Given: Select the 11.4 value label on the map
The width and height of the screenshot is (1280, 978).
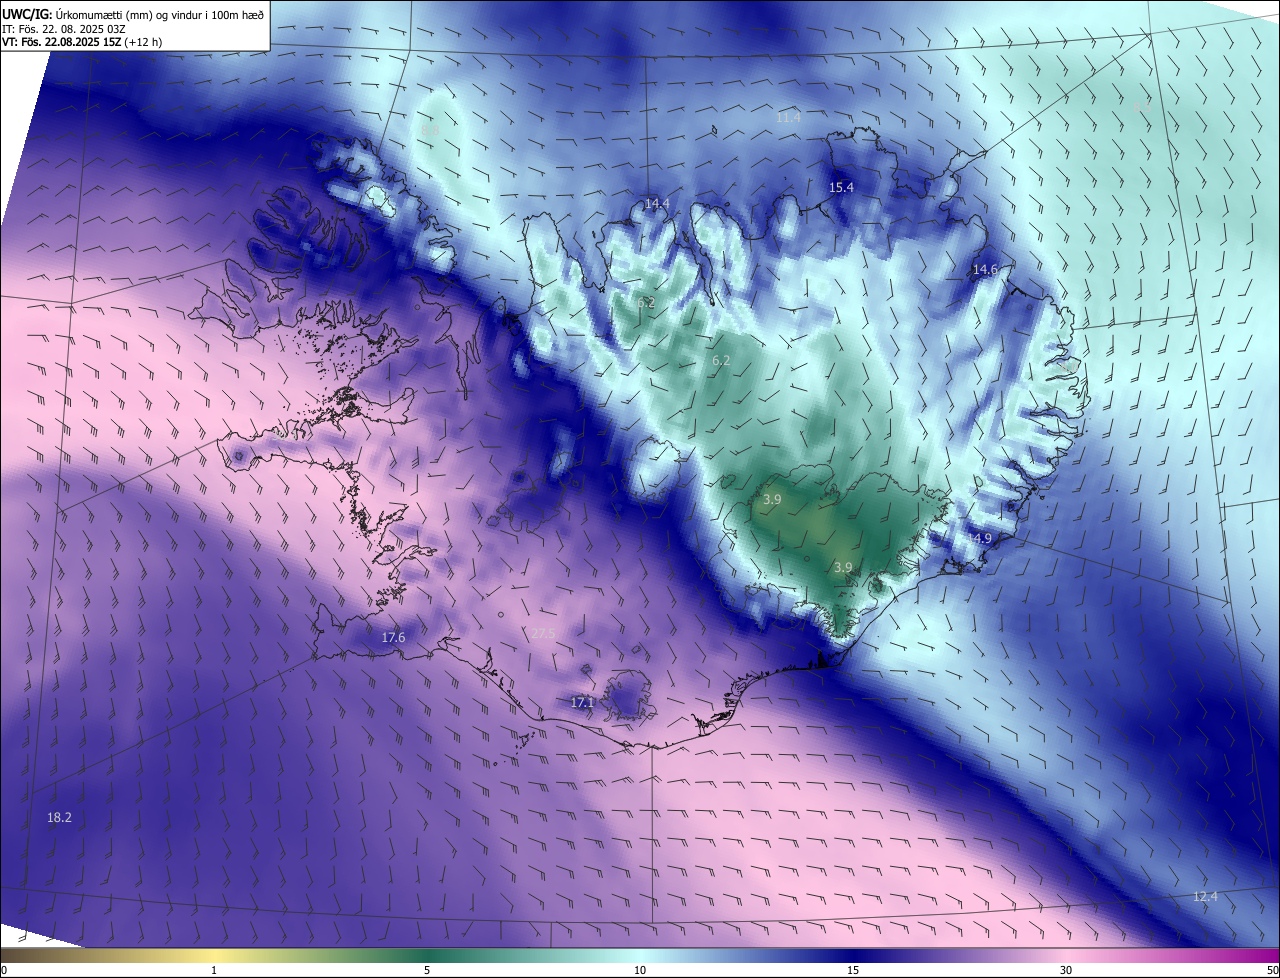Looking at the screenshot, I should (x=788, y=118).
